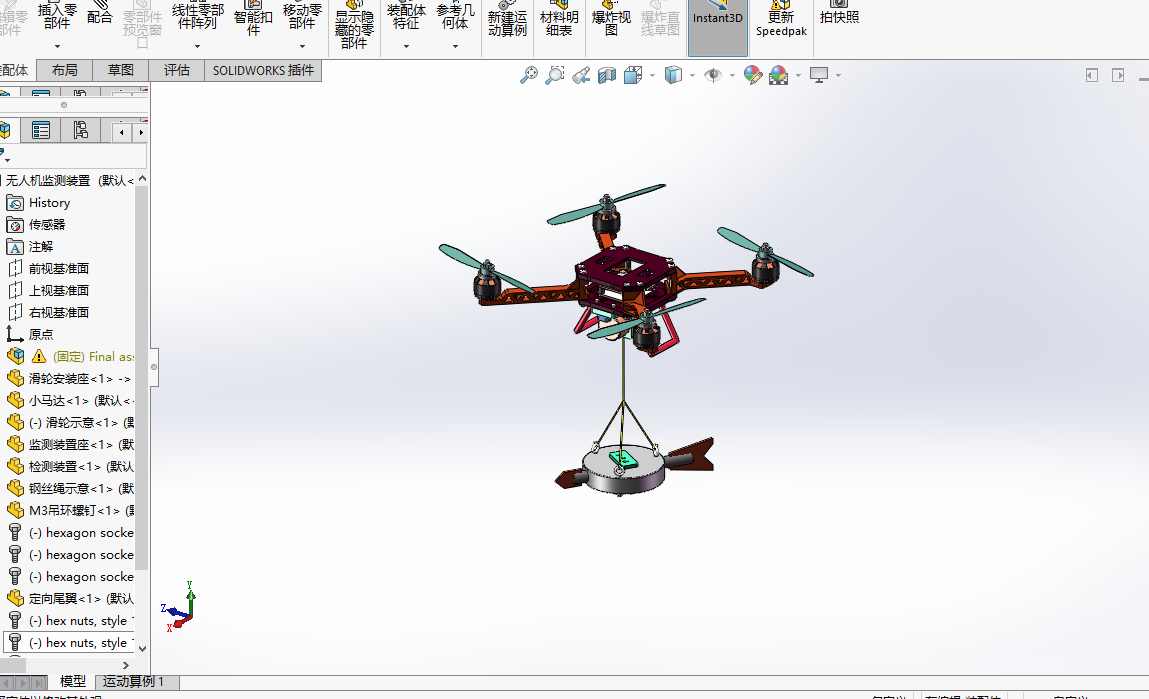Screen dimensions: 1149x699
Task: Open the 移动零部件 dropdown arrow
Action: 302,46
